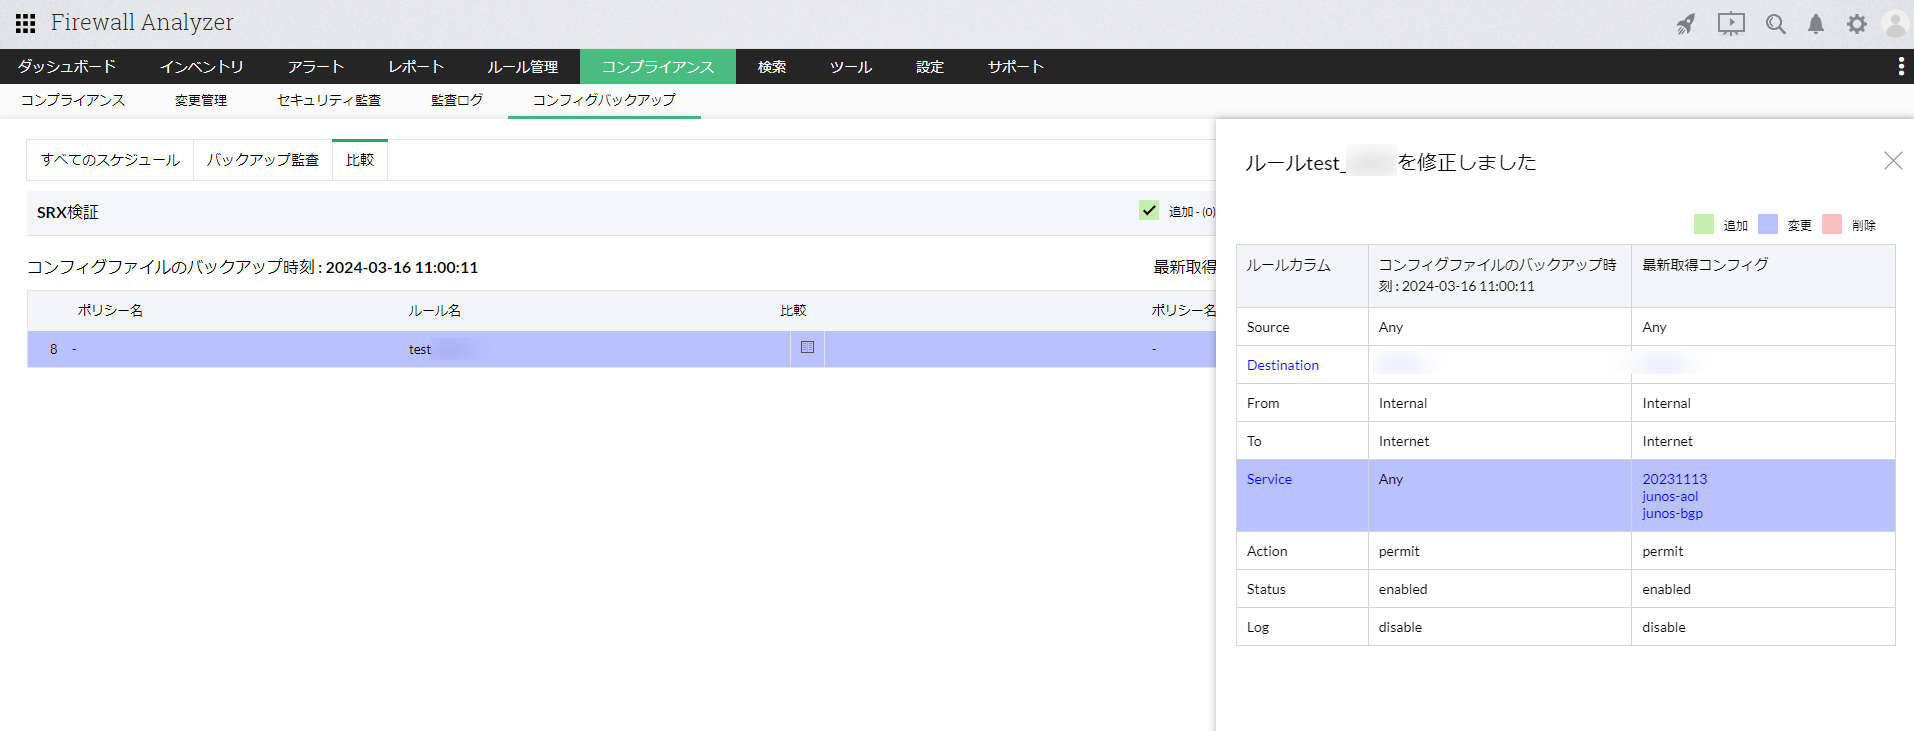Open the settings gear icon

click(1856, 24)
